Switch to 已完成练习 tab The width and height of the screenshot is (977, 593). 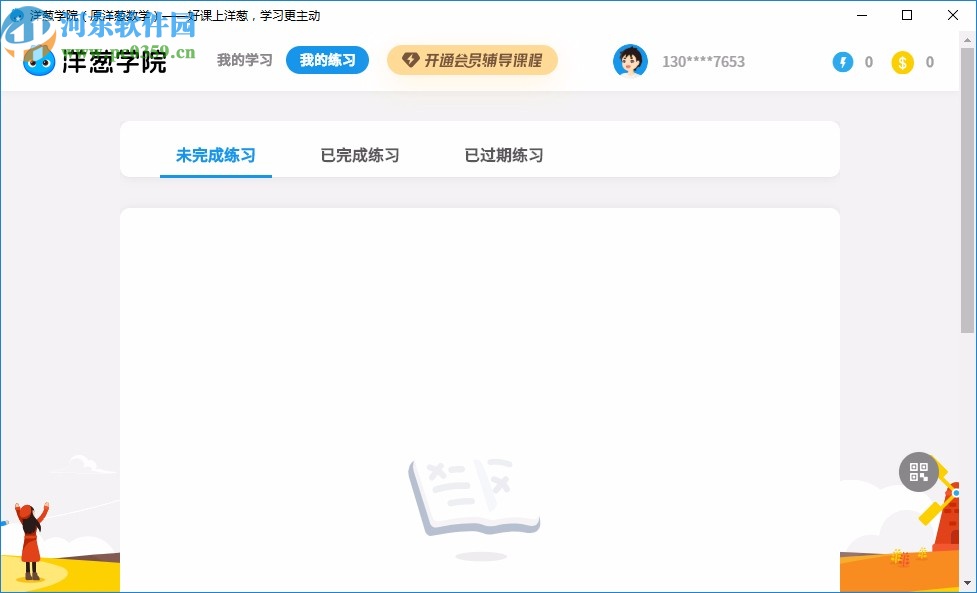[359, 156]
